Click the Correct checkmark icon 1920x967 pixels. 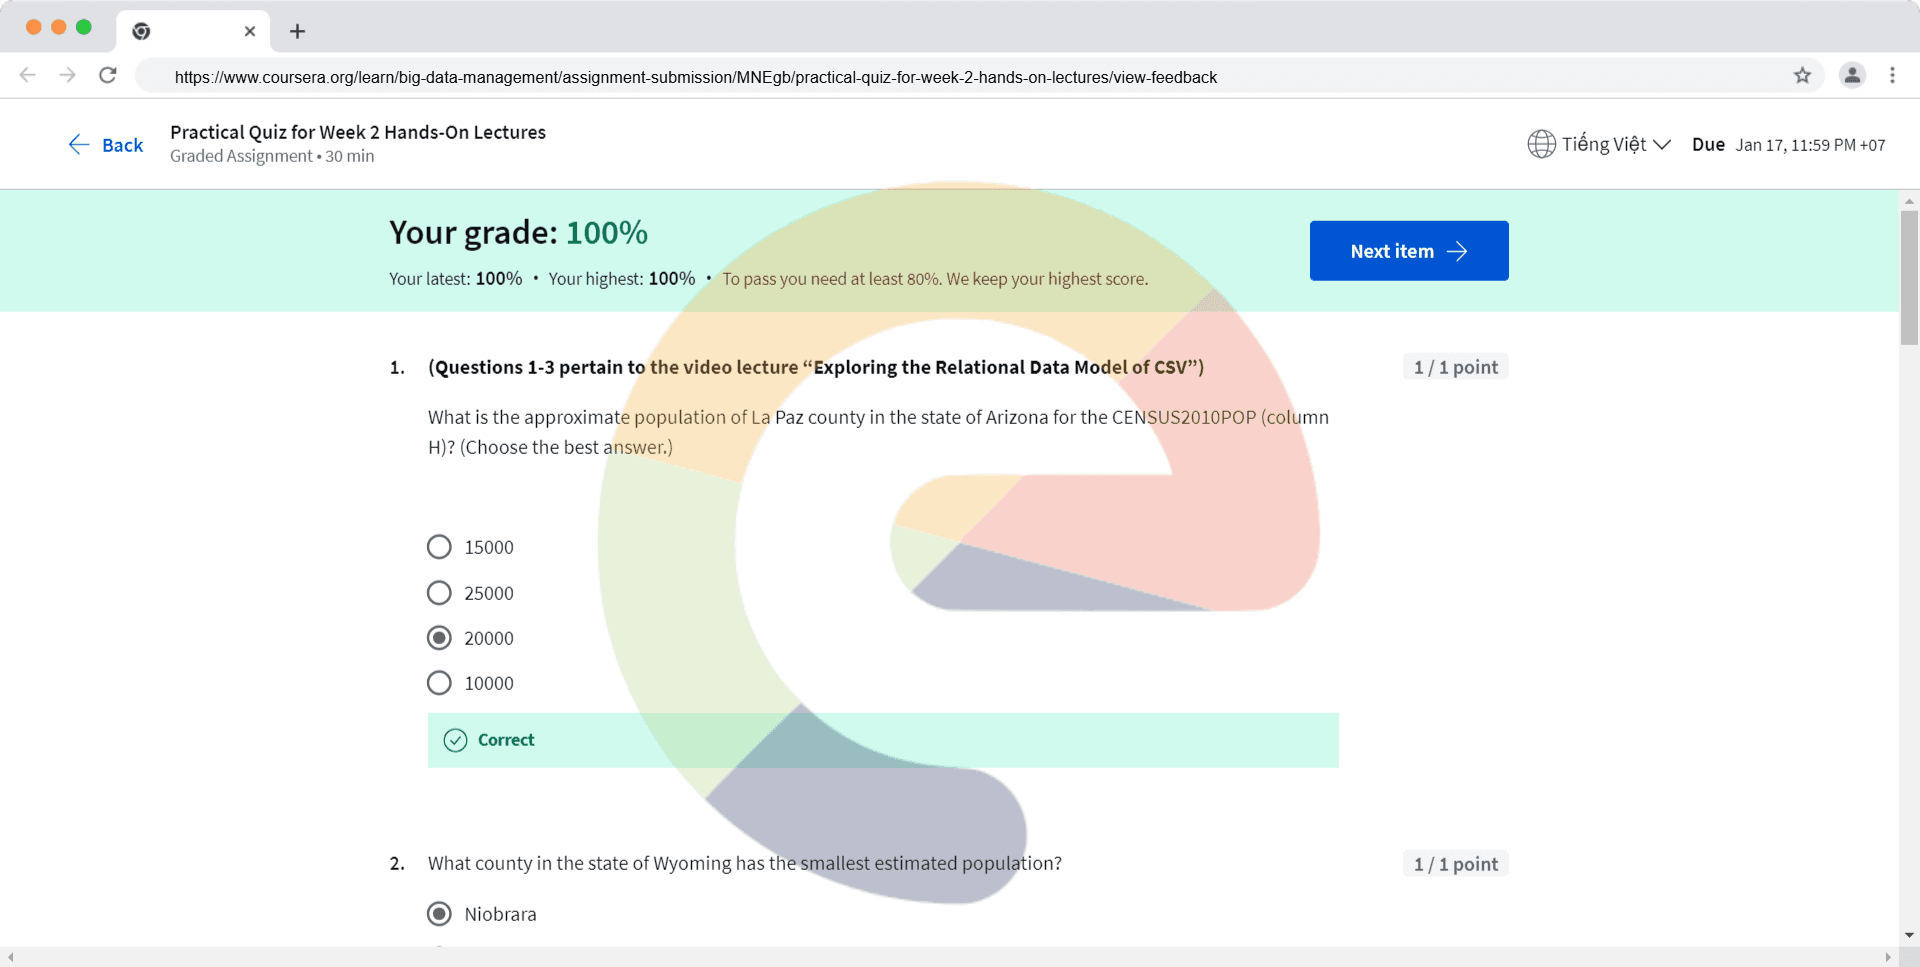coord(455,740)
